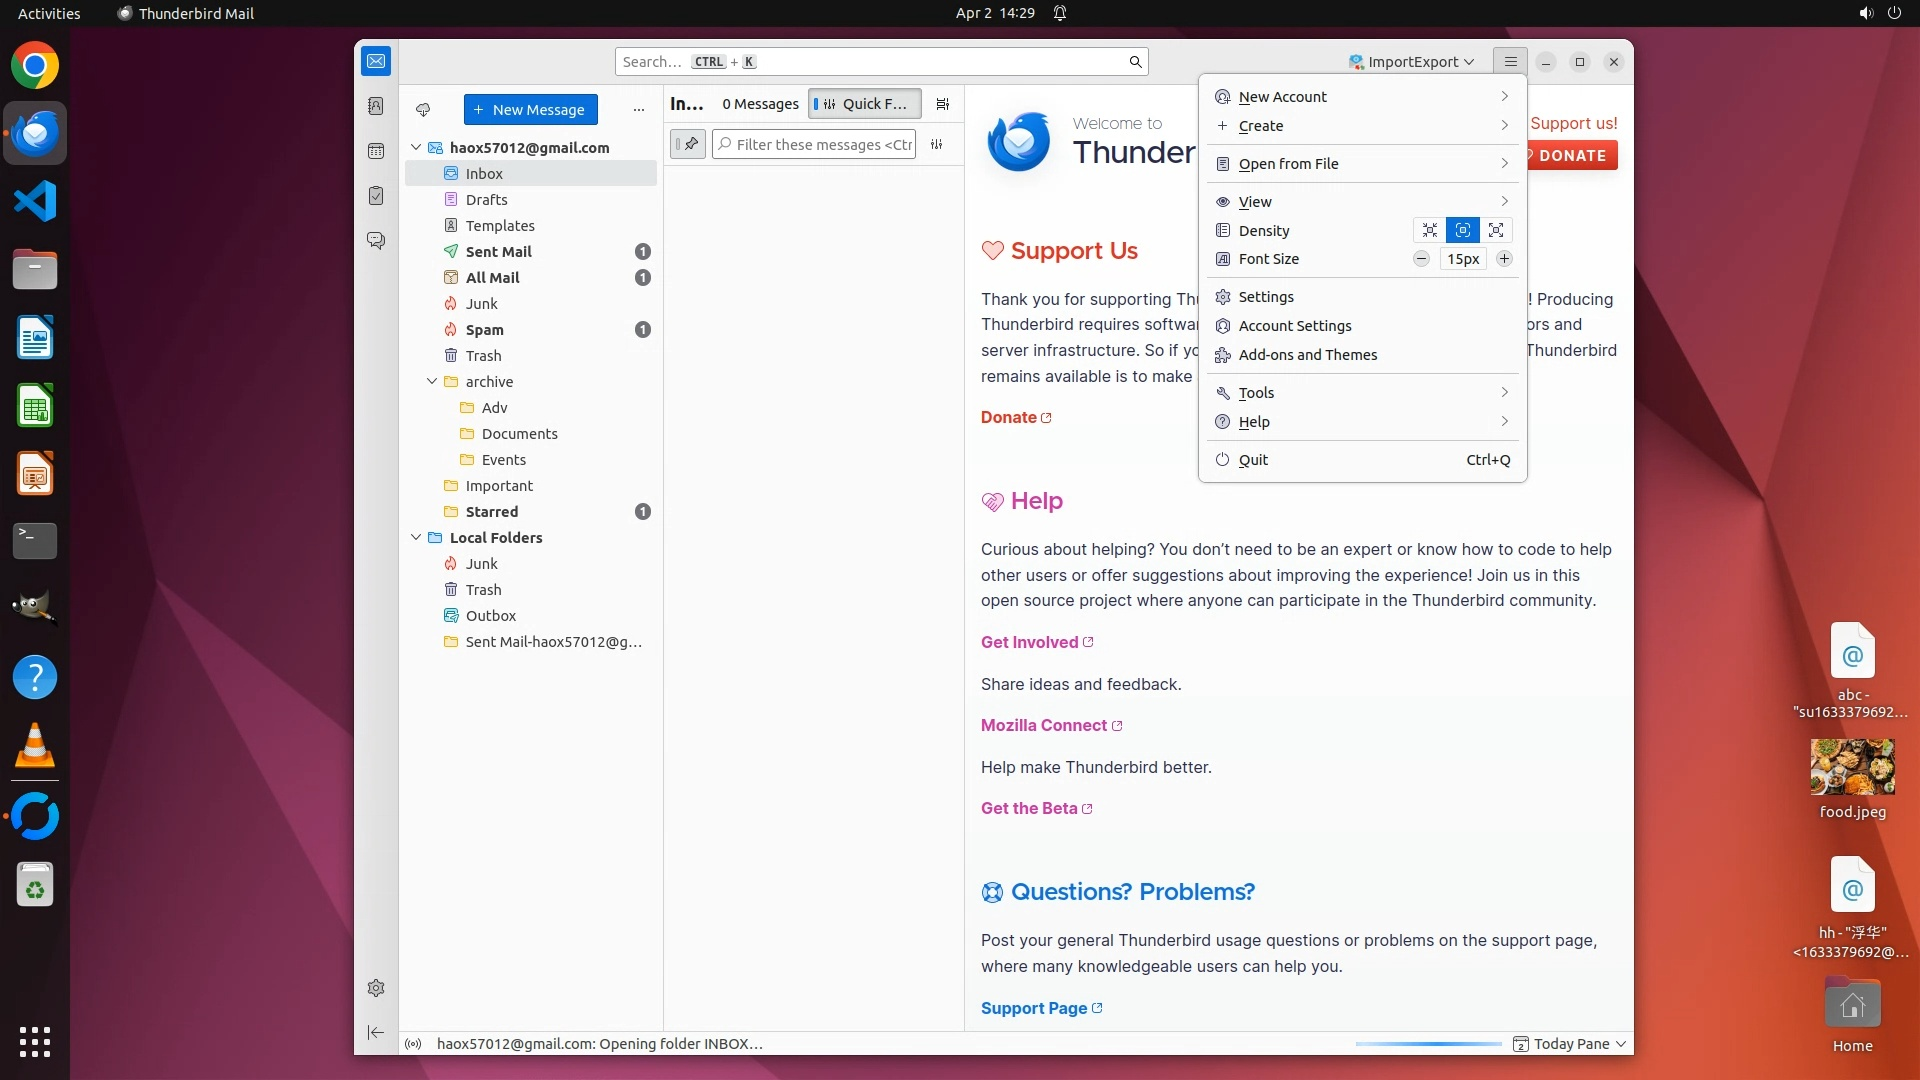The width and height of the screenshot is (1920, 1080).
Task: Increase font size with plus button
Action: 1504,259
